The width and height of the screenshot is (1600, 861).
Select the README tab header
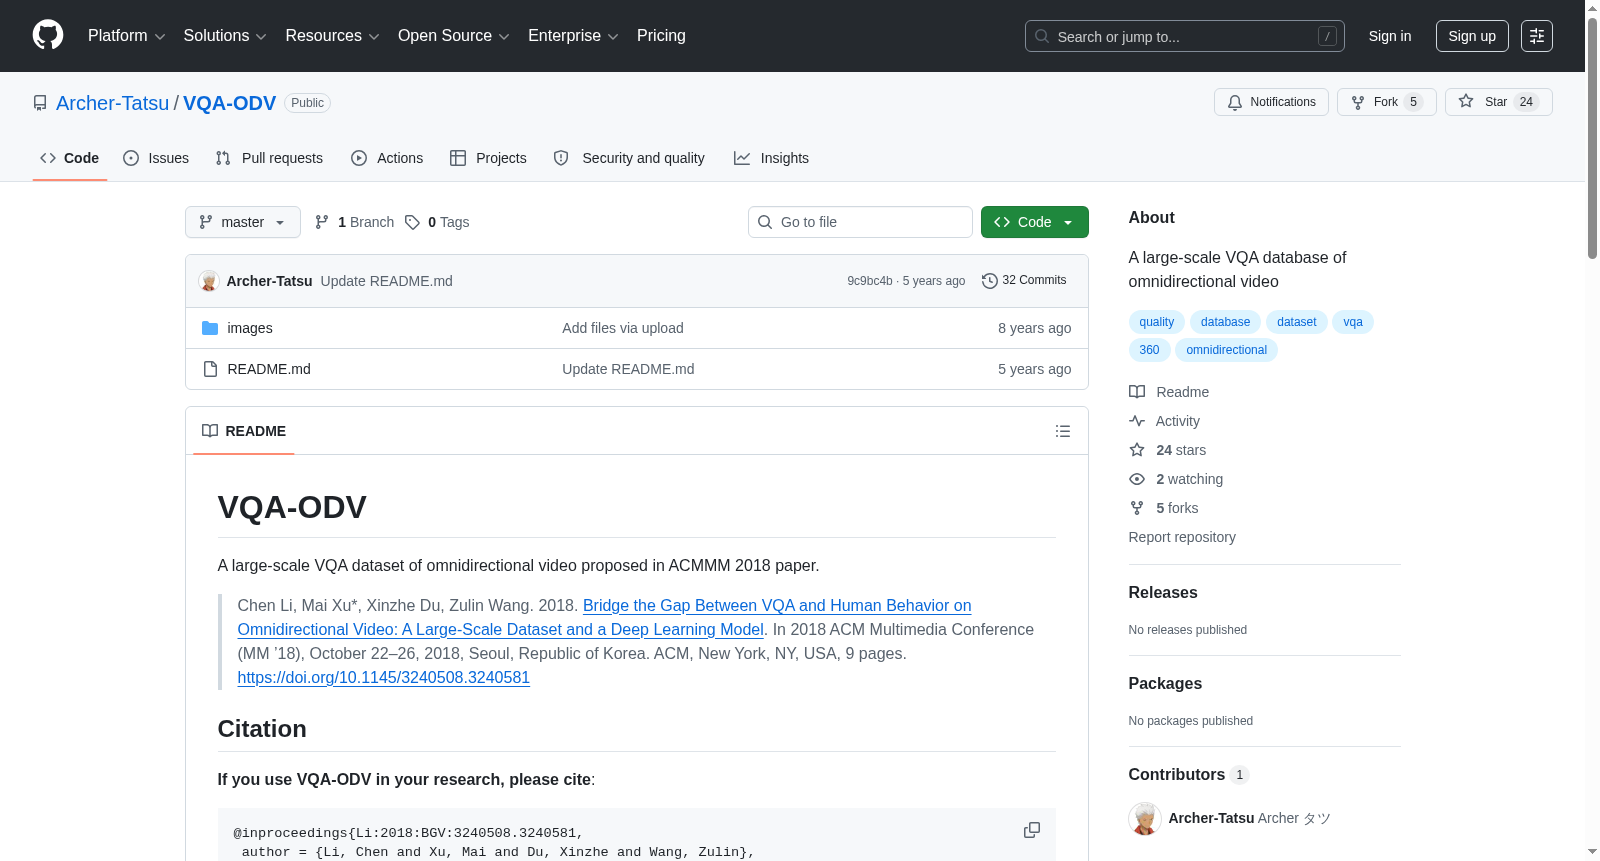[x=244, y=431]
